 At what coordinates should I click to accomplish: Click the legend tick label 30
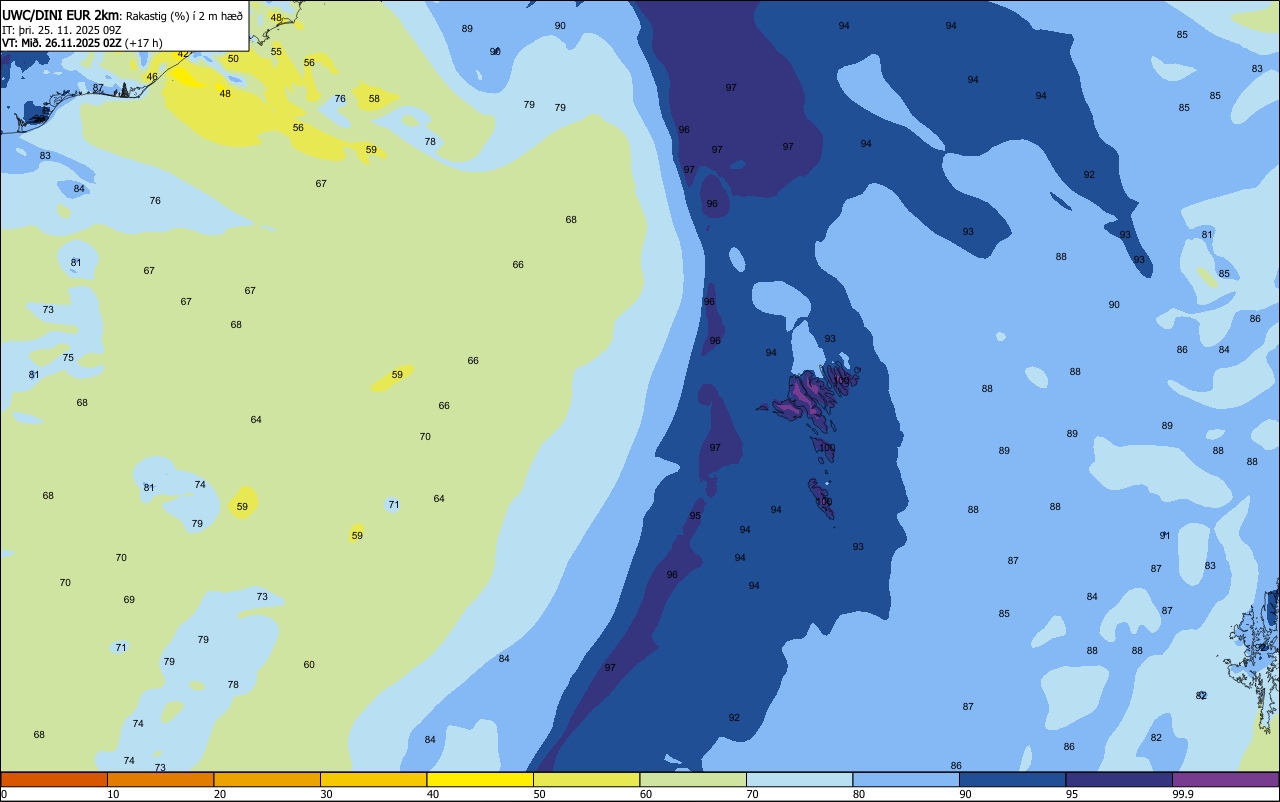point(326,794)
